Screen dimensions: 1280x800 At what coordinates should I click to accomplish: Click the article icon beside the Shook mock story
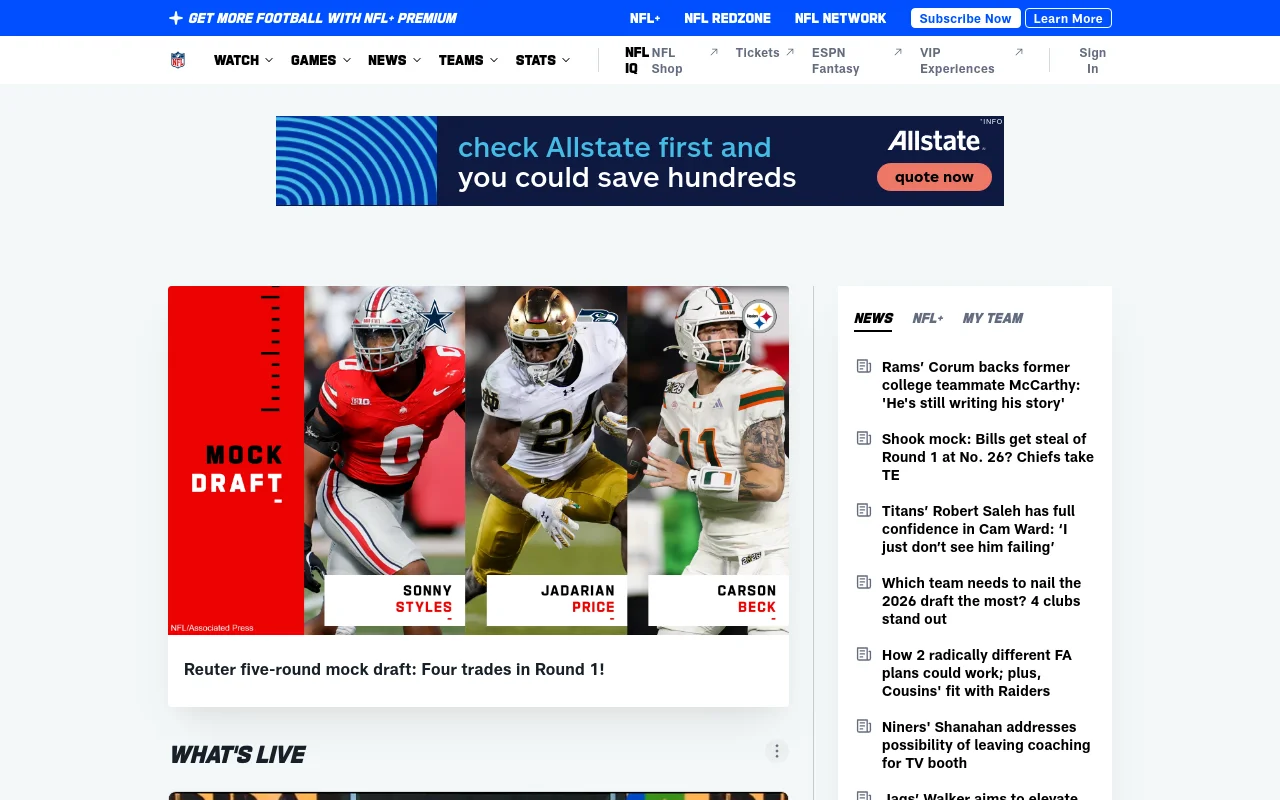[863, 438]
